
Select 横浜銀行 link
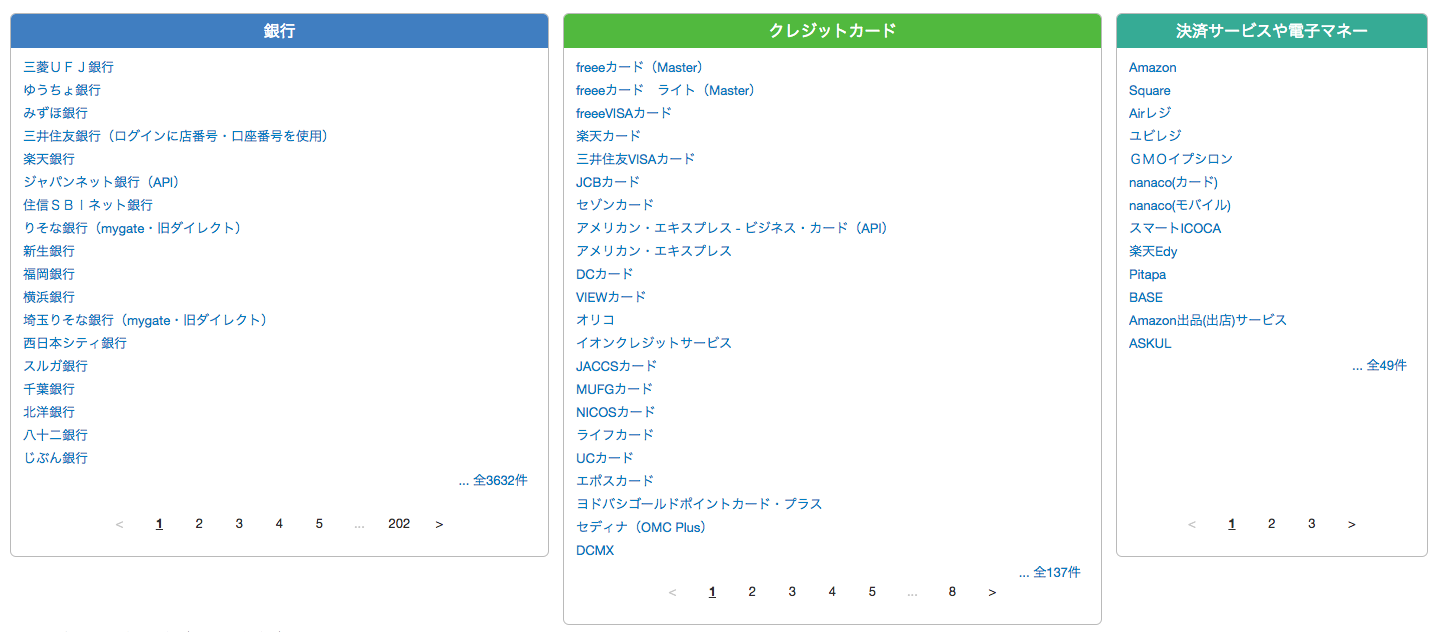pos(49,297)
